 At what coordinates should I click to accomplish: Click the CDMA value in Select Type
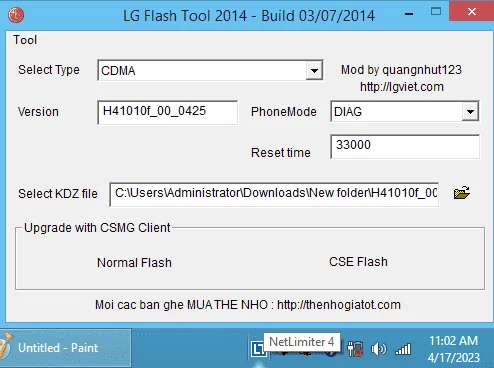[118, 71]
